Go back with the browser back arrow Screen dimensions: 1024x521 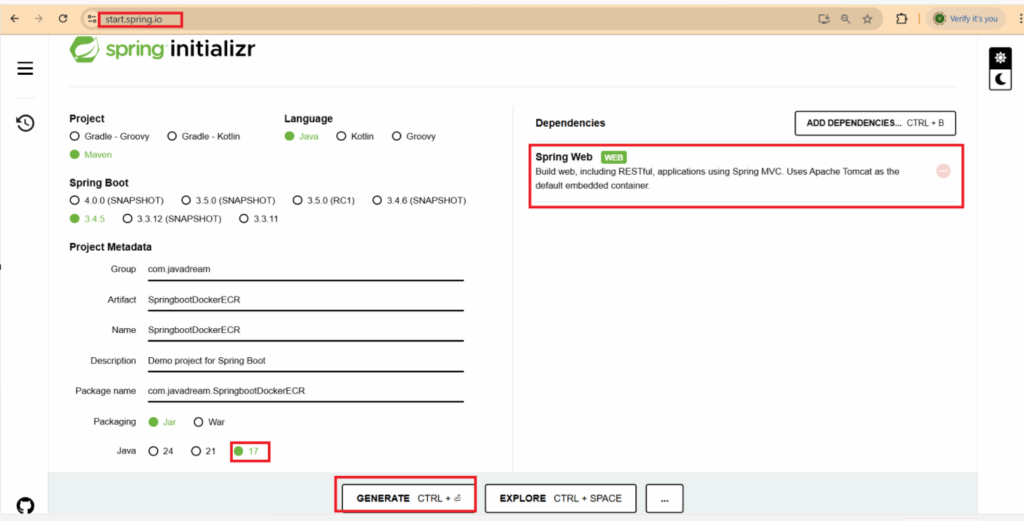[14, 19]
